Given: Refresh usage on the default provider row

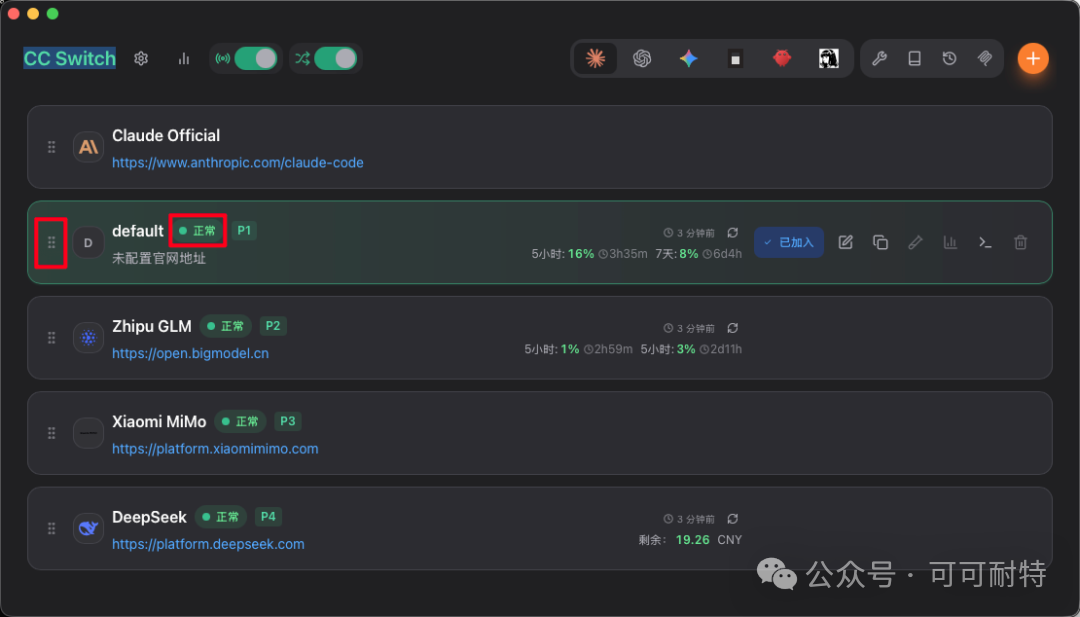Looking at the screenshot, I should (733, 233).
